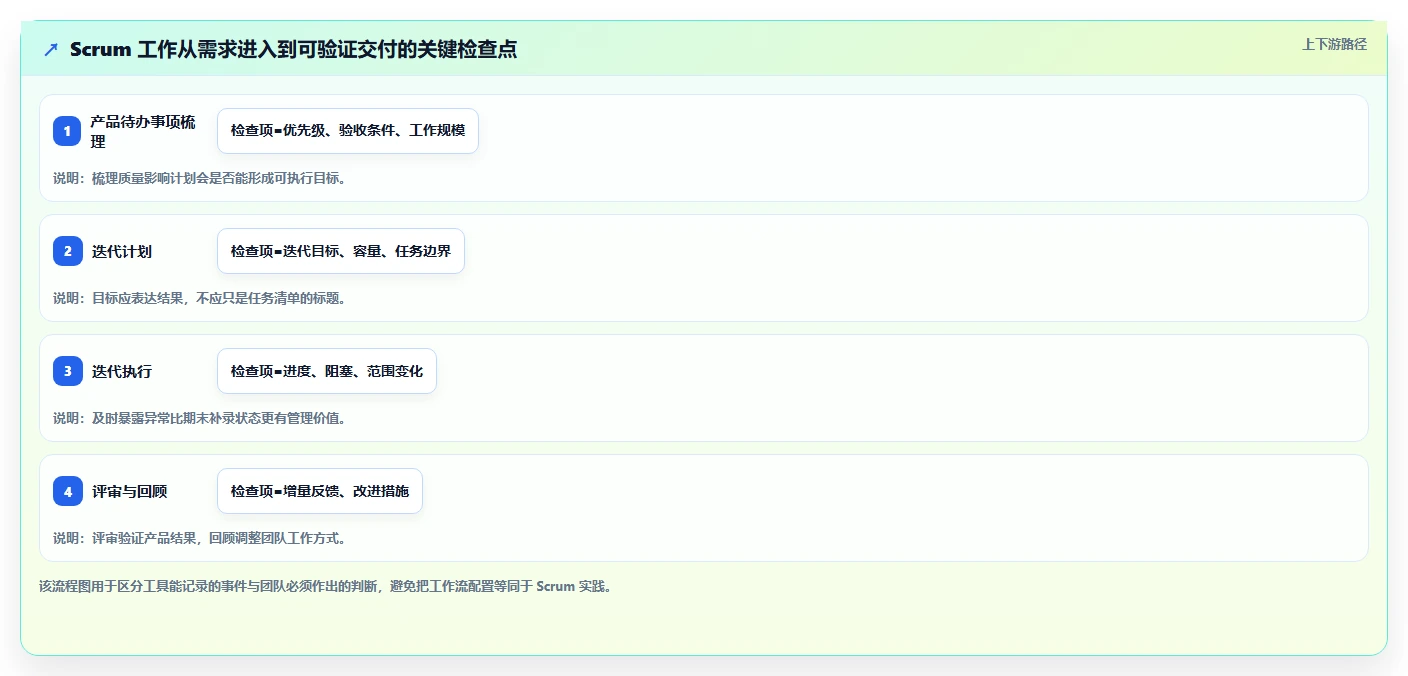
Task: Click the note 评审验证产品结果，回顾调整团队工作方式
Action: pyautogui.click(x=200, y=538)
